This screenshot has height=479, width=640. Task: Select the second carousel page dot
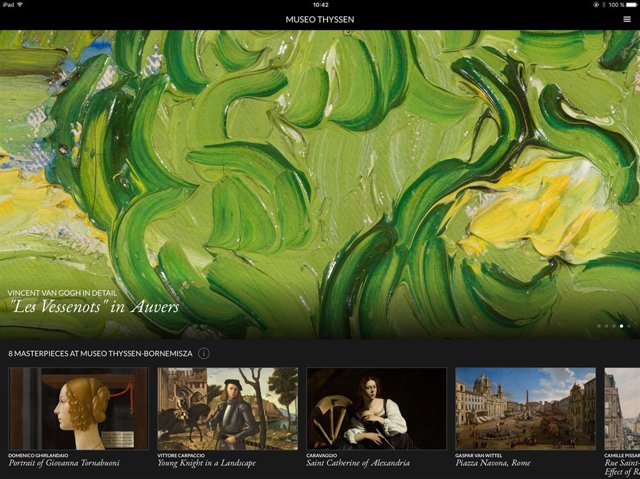pos(606,326)
